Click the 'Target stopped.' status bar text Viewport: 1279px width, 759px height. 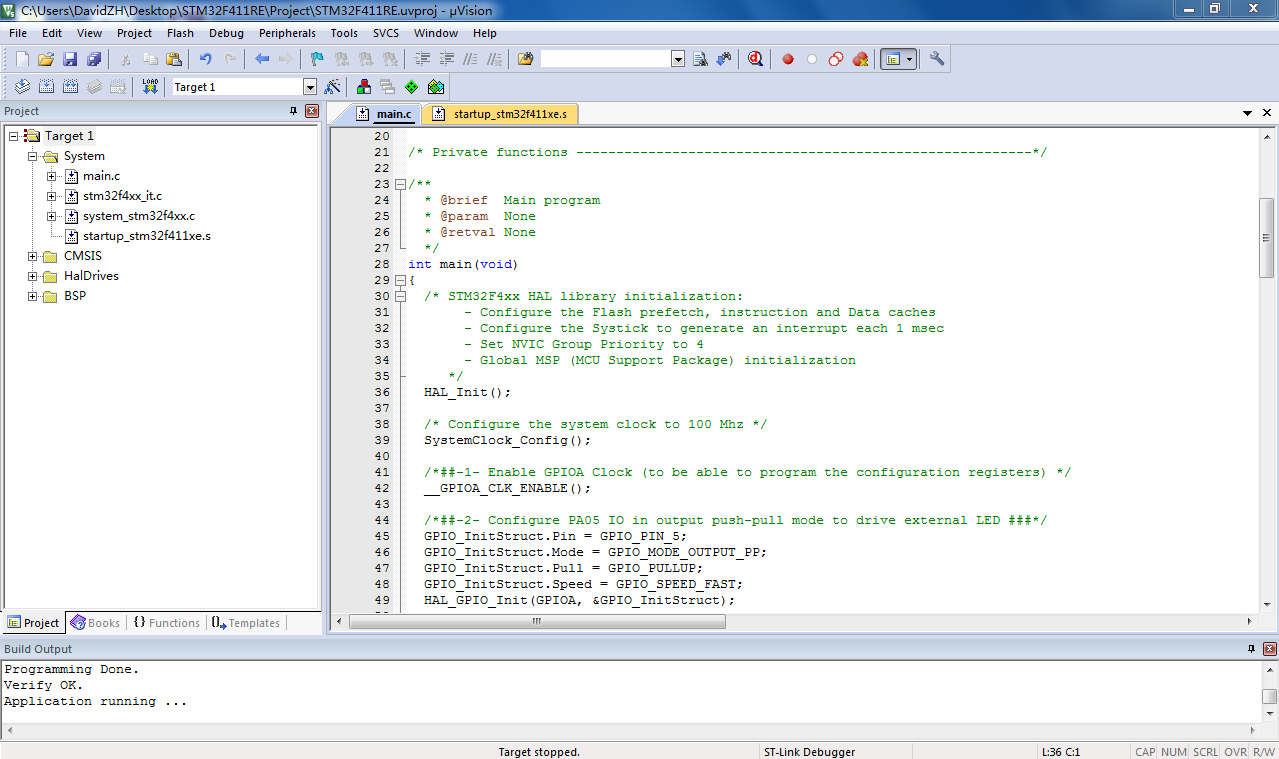[539, 752]
